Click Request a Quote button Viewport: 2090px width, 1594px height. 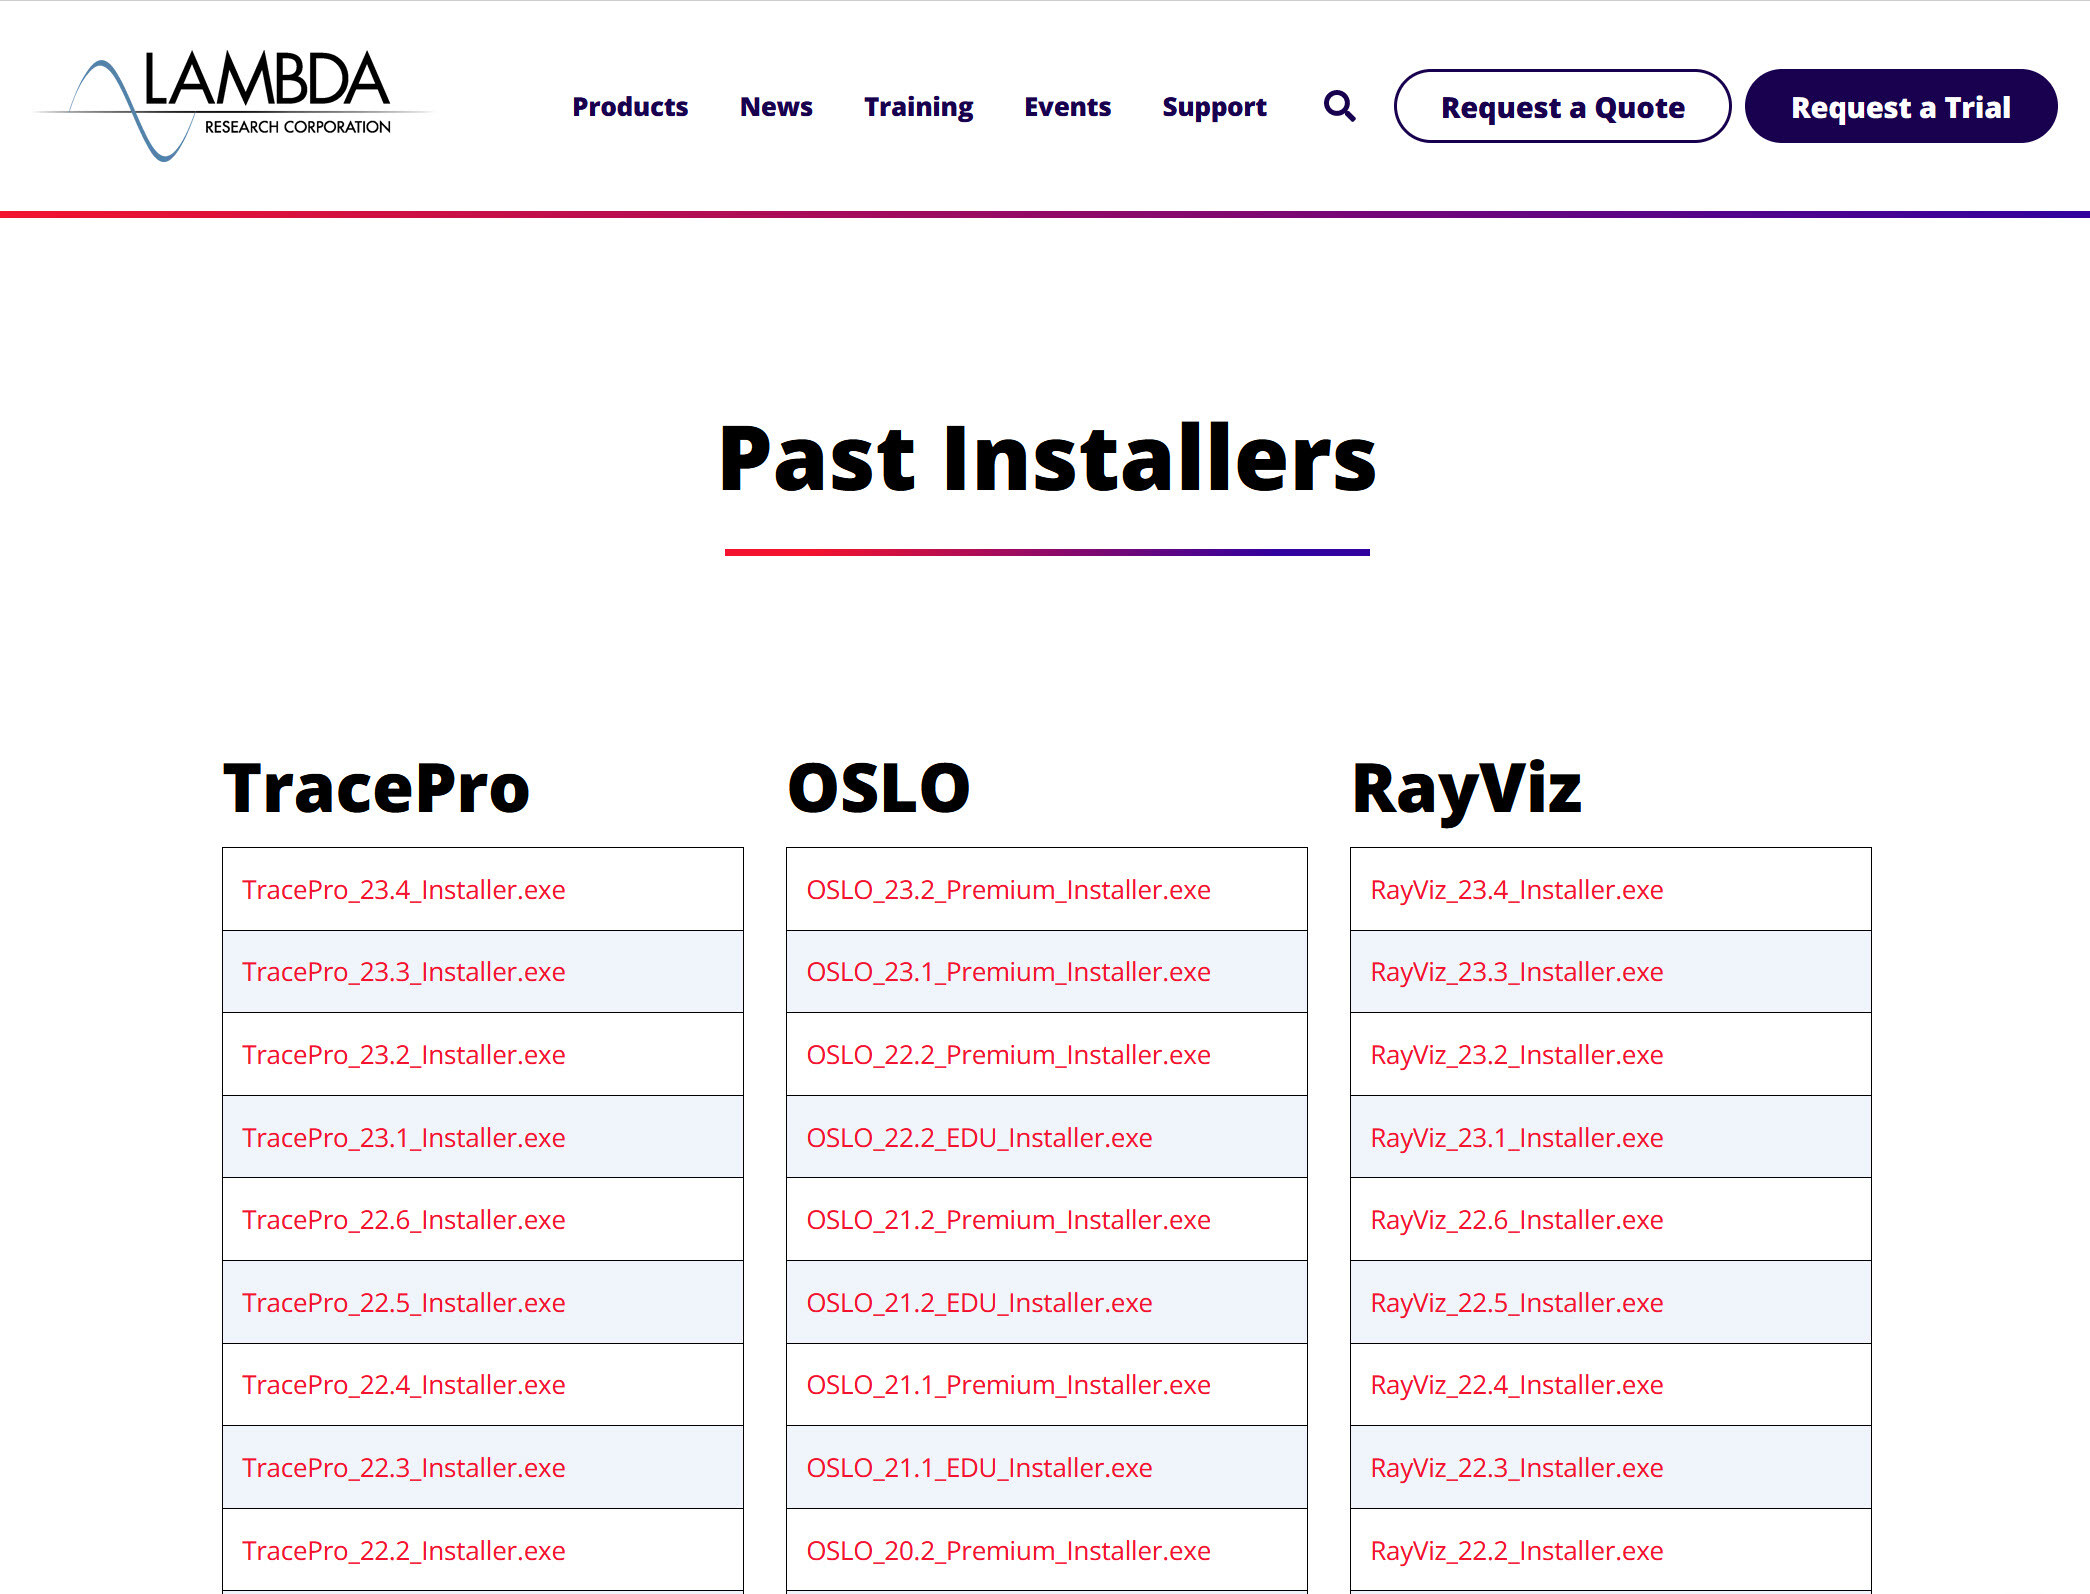1561,105
